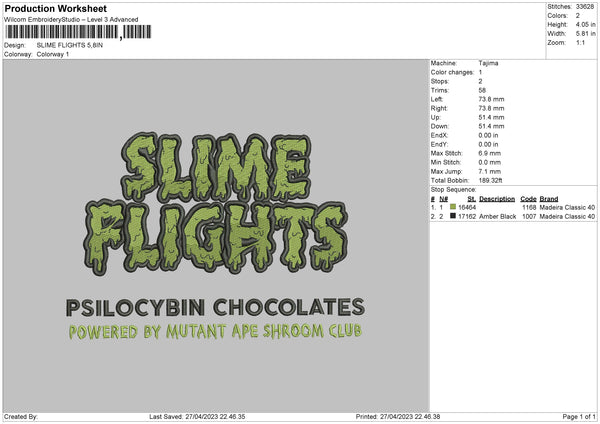600x424 pixels.
Task: Click the Slime Flights embroidery design preview
Action: point(216,237)
